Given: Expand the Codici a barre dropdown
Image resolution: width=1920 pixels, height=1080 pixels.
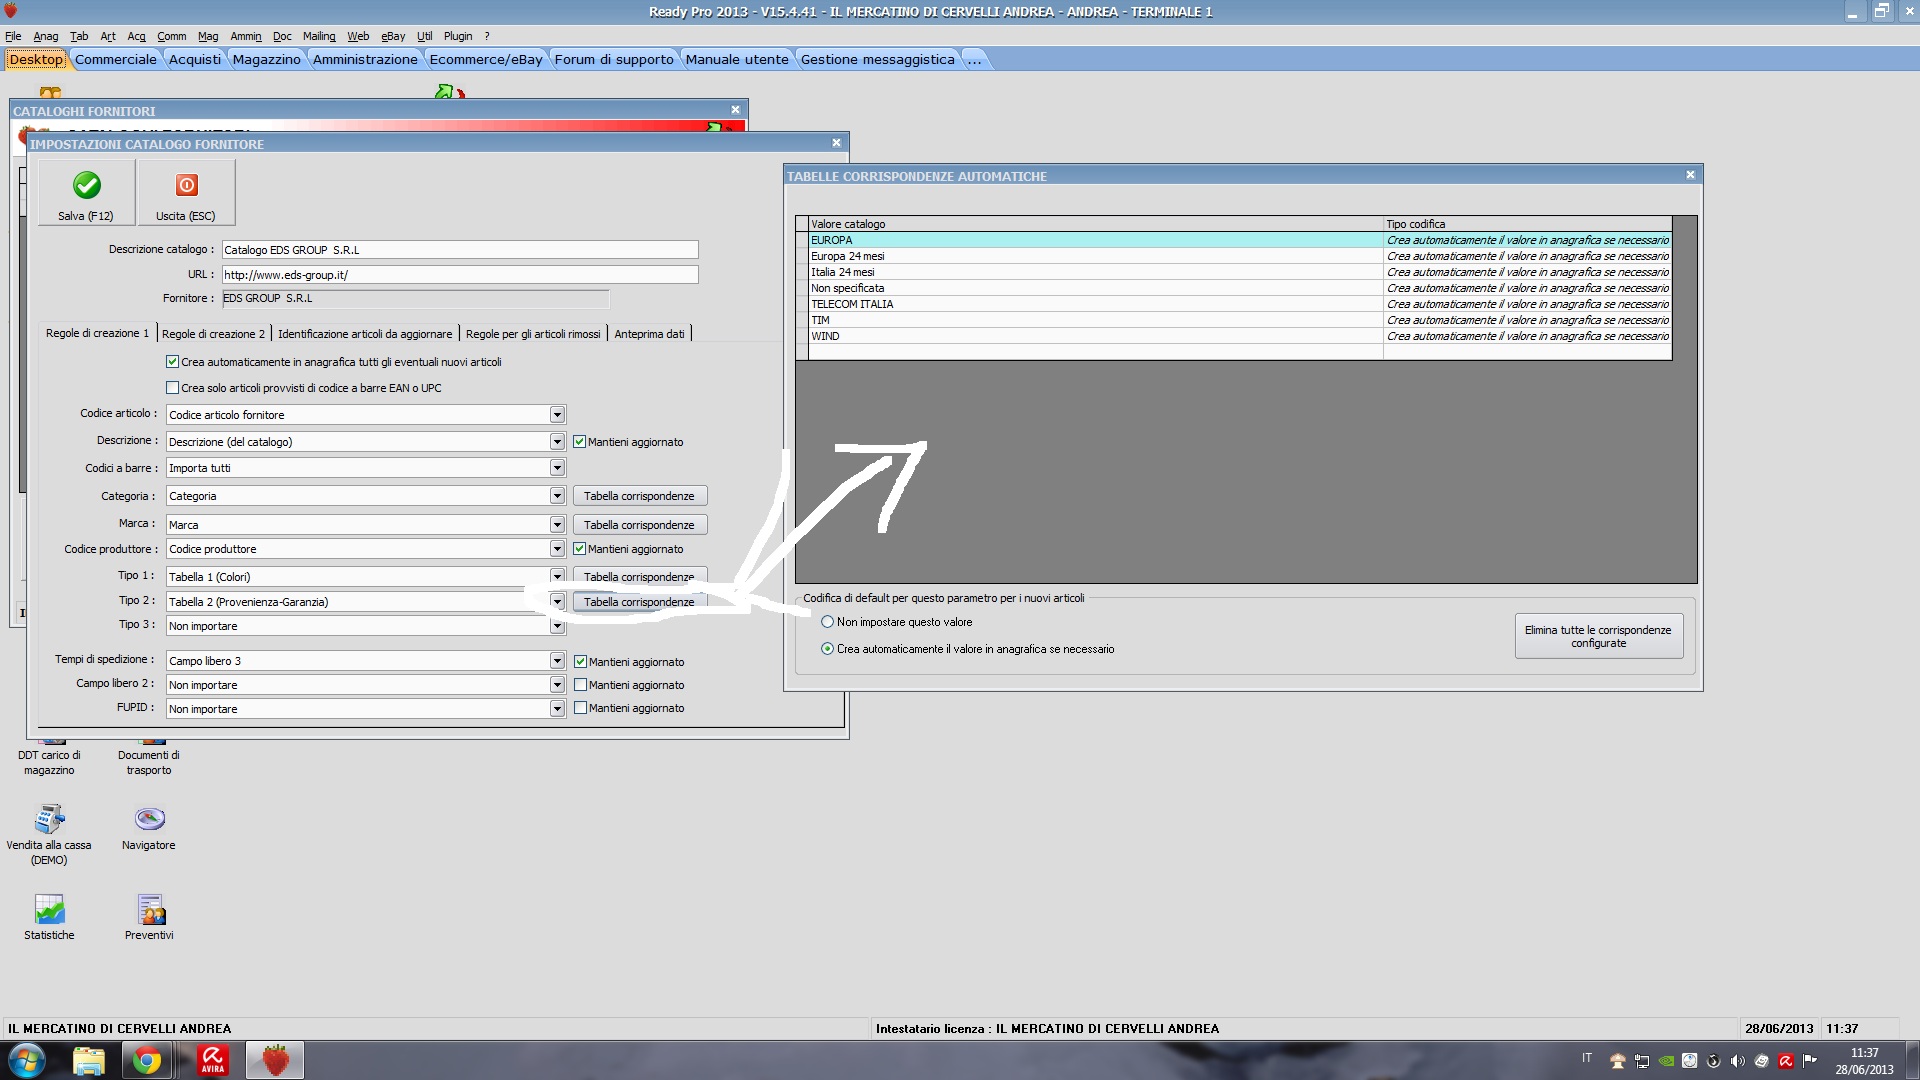Looking at the screenshot, I should point(557,468).
